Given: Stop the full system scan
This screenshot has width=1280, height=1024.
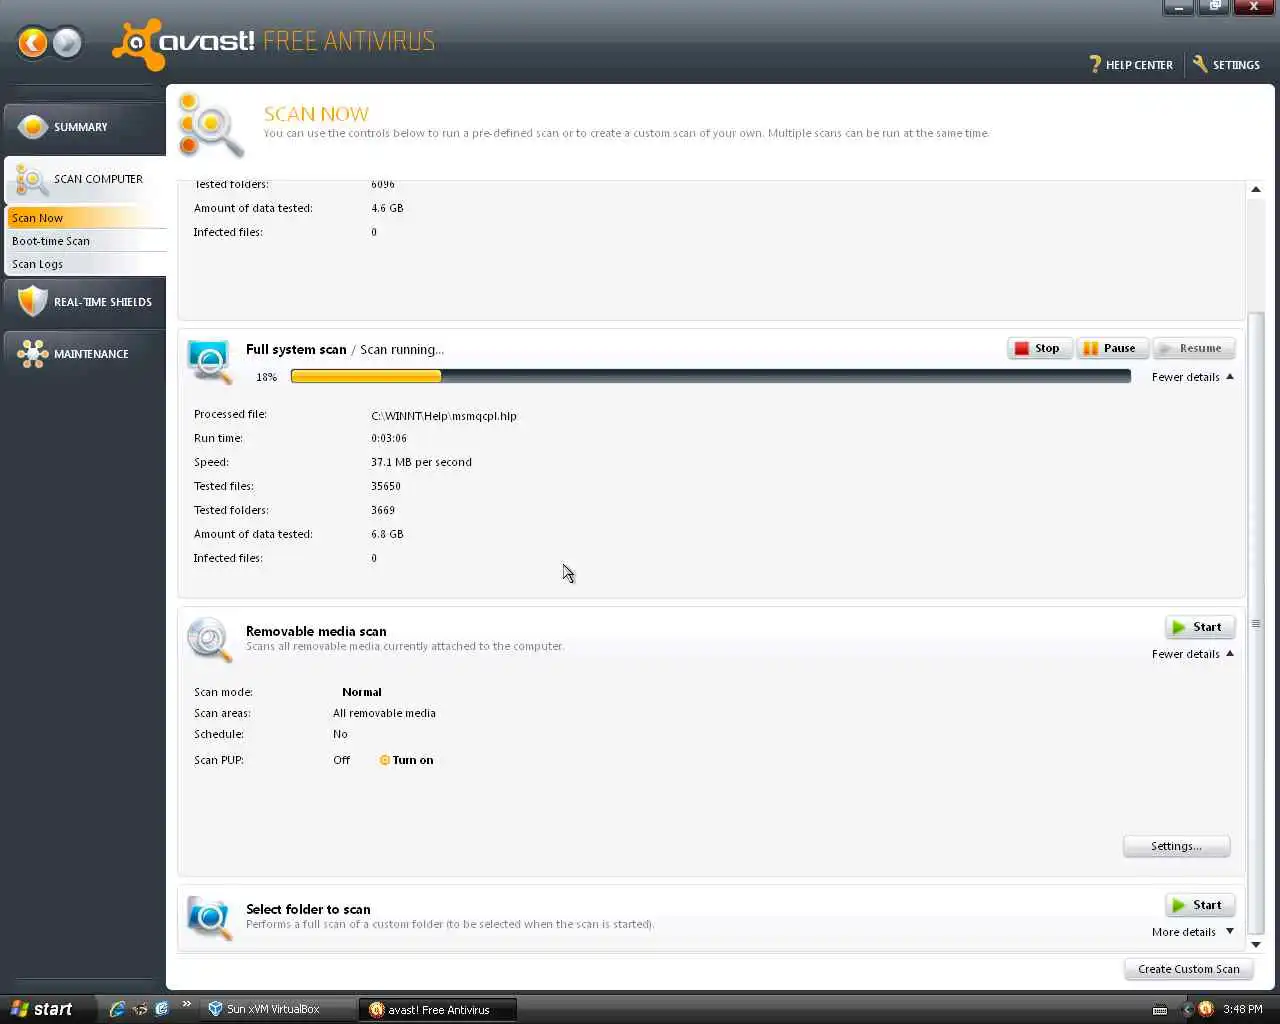Looking at the screenshot, I should pos(1039,348).
